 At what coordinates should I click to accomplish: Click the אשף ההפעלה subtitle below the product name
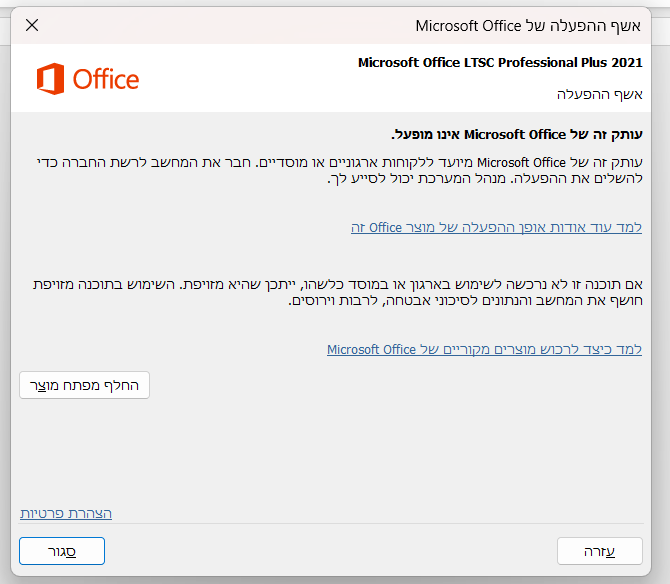pyautogui.click(x=599, y=94)
